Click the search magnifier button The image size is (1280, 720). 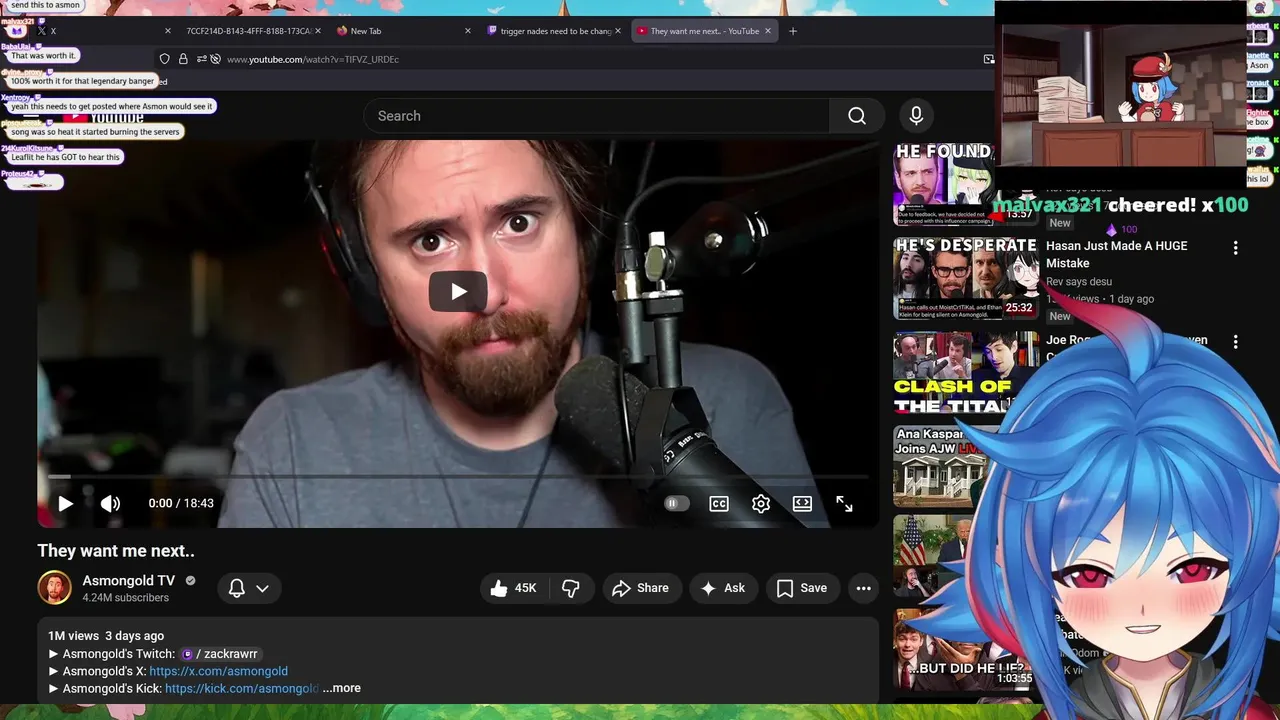coord(857,116)
